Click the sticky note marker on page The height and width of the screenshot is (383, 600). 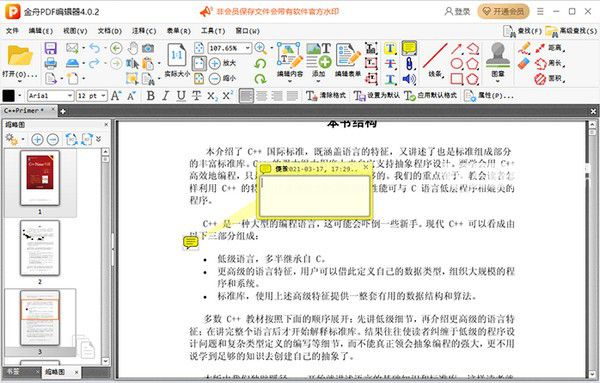[190, 242]
